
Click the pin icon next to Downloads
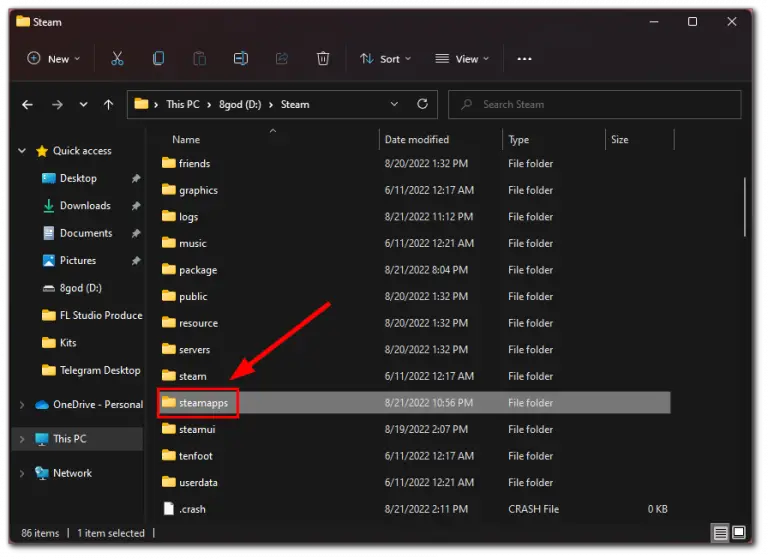coord(136,206)
